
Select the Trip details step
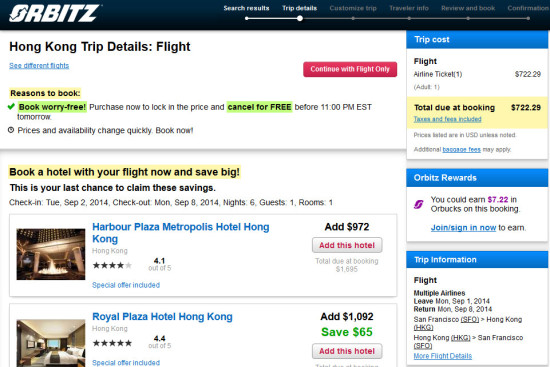pos(300,8)
